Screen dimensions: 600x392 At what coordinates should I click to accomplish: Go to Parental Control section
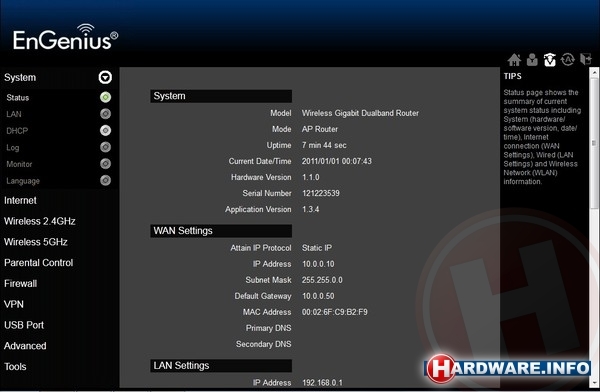point(39,263)
